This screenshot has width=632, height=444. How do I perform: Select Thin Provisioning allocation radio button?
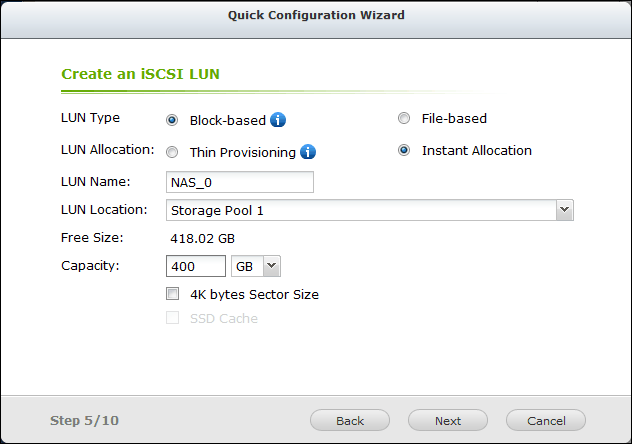[x=172, y=152]
